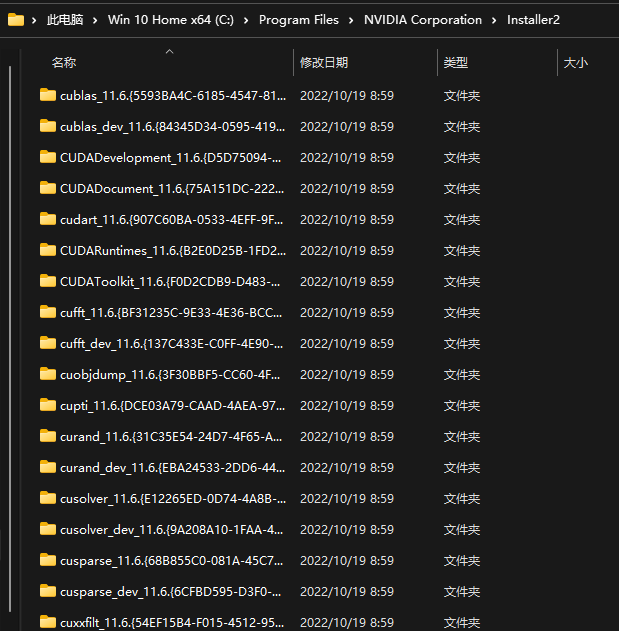This screenshot has width=619, height=631.
Task: Select cusparse_11.6.{68B855C0-081A-45C7... name
Action: click(171, 561)
